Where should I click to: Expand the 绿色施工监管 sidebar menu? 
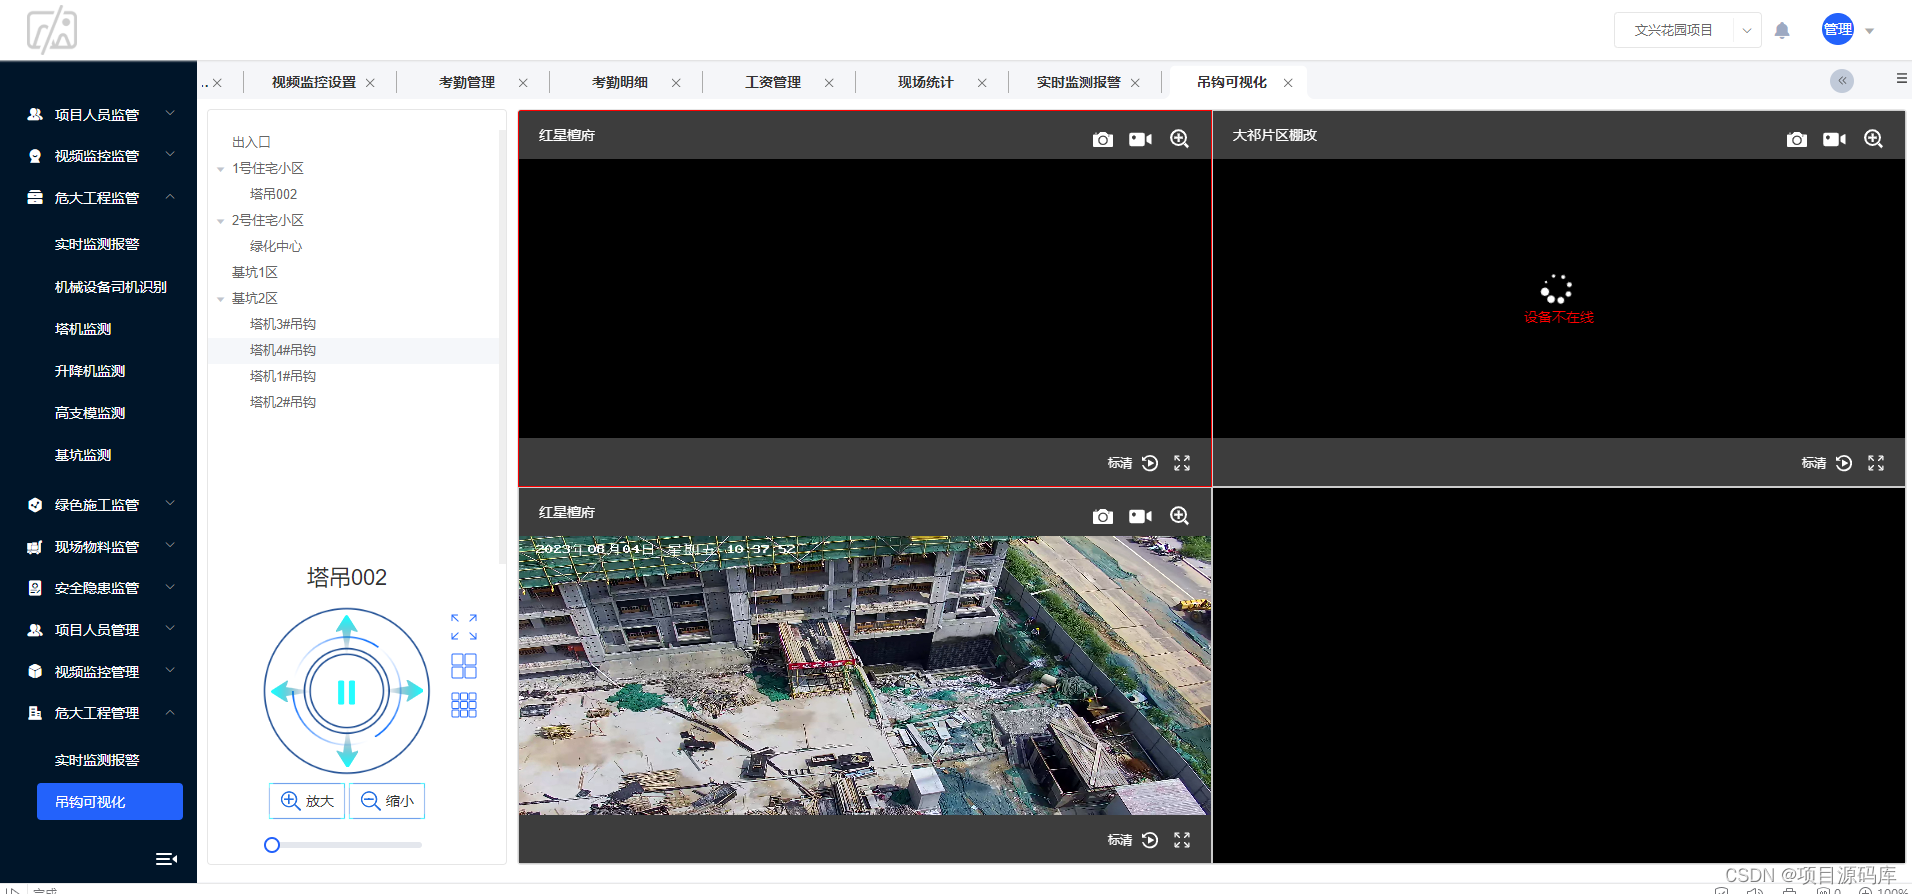tap(98, 504)
